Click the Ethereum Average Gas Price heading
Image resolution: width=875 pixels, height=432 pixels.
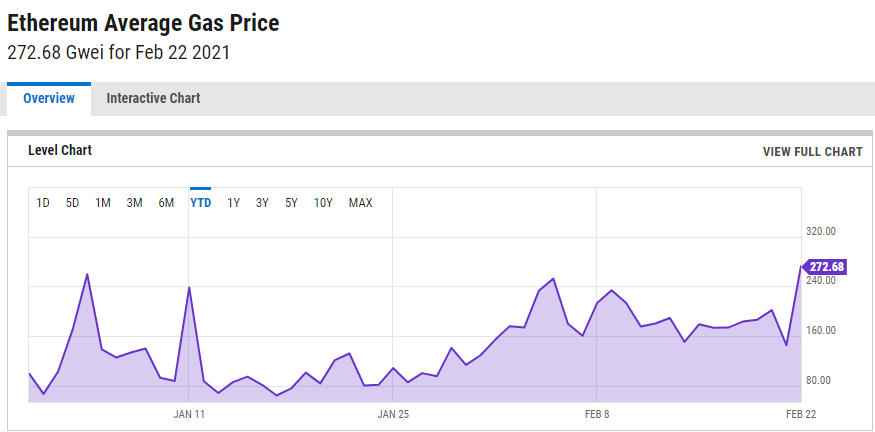[143, 23]
